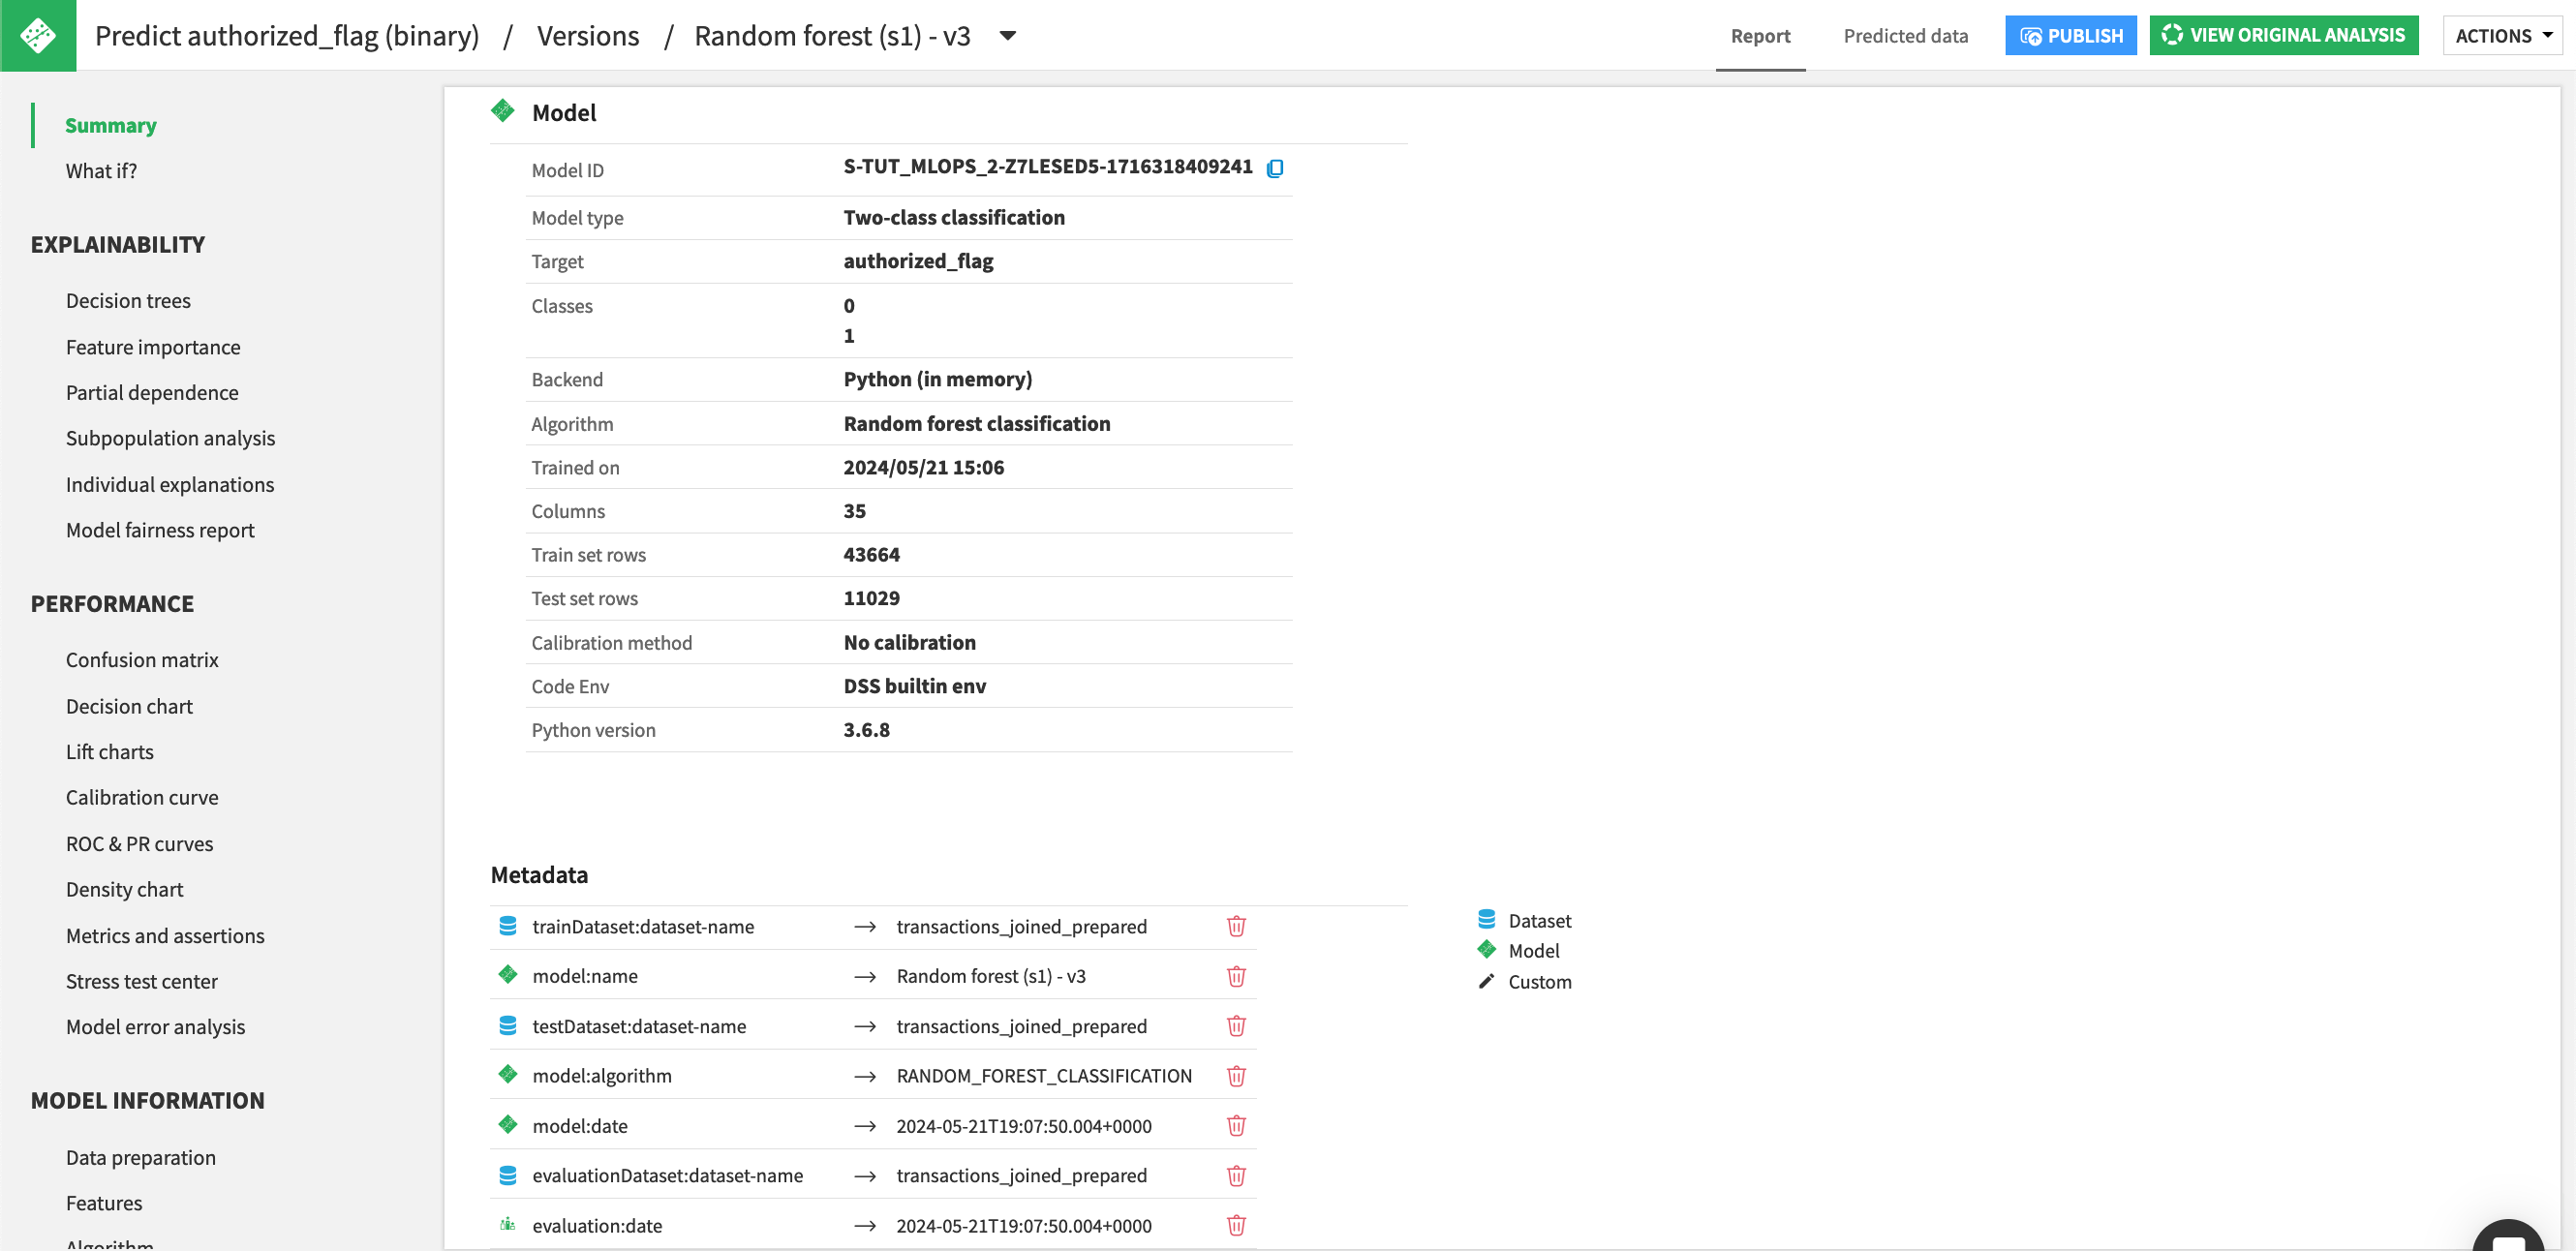The image size is (2576, 1251).
Task: Delete the model:algorithm metadata entry
Action: pos(1236,1075)
